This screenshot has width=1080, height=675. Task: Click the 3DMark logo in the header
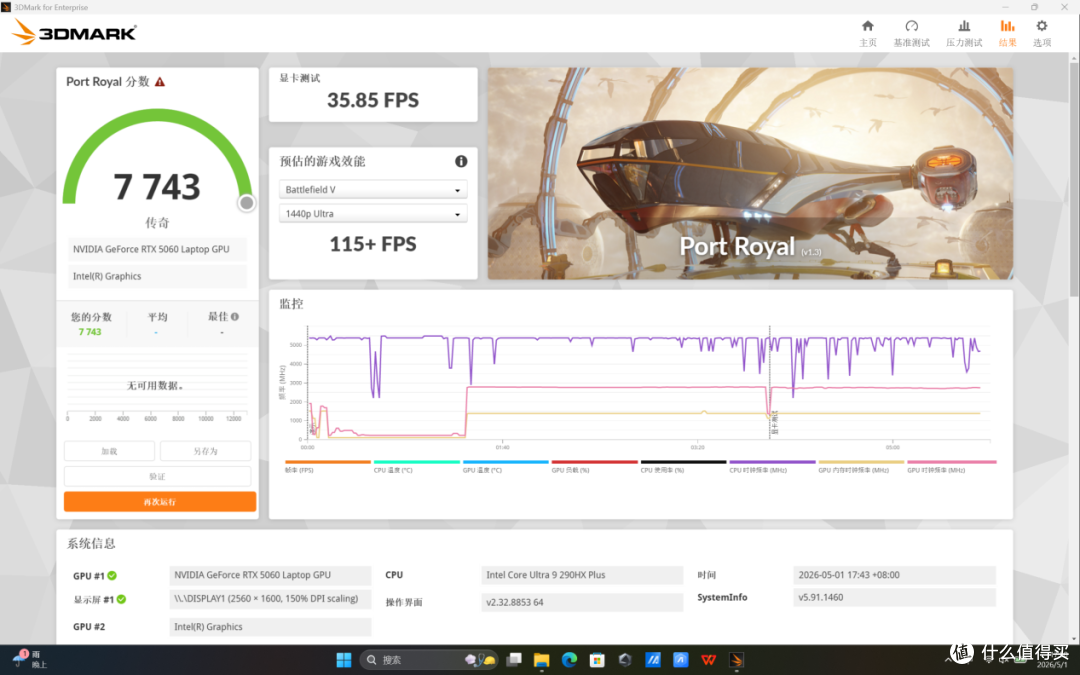click(x=74, y=32)
